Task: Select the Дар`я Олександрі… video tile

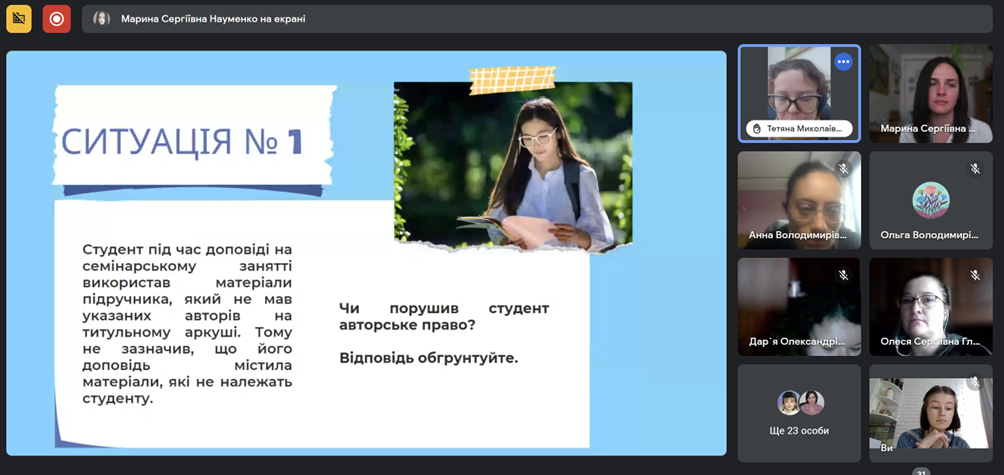Action: click(799, 307)
